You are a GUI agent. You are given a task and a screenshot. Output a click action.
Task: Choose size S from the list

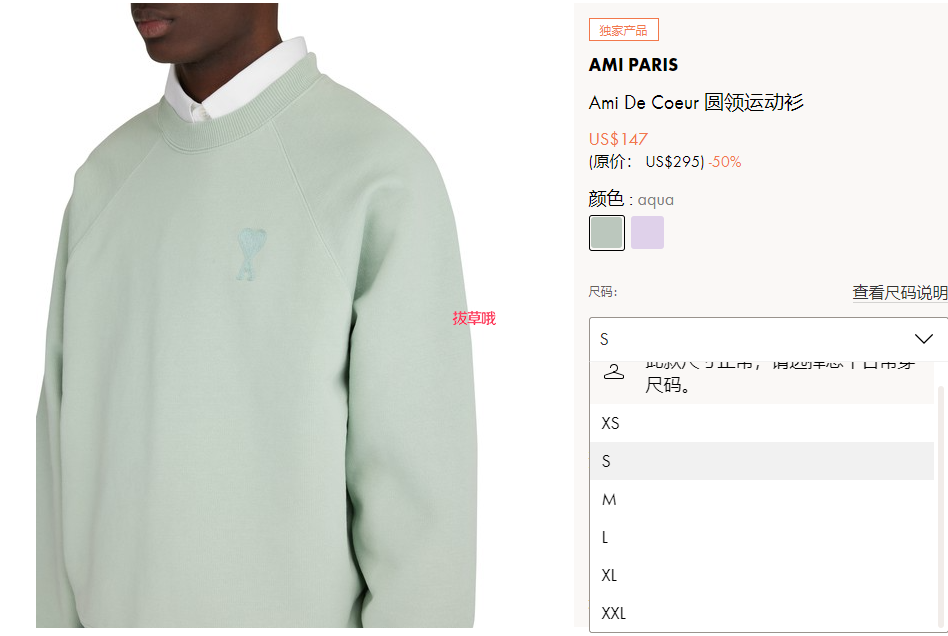point(762,461)
